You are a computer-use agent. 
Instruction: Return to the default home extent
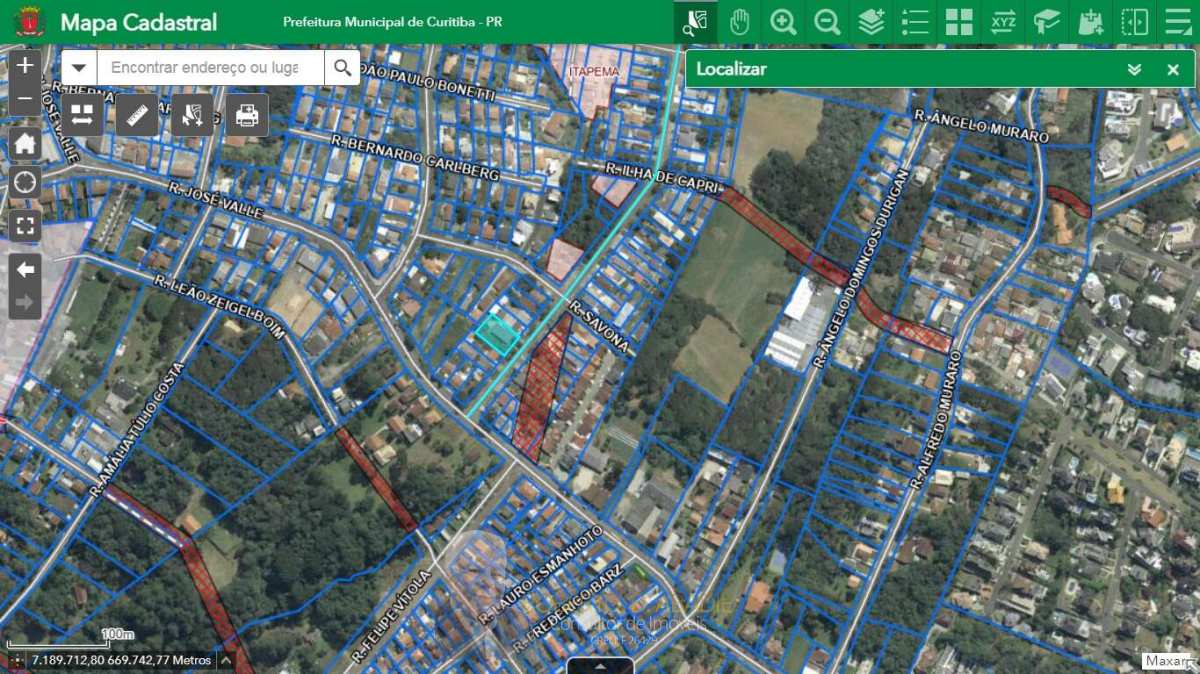coord(25,143)
